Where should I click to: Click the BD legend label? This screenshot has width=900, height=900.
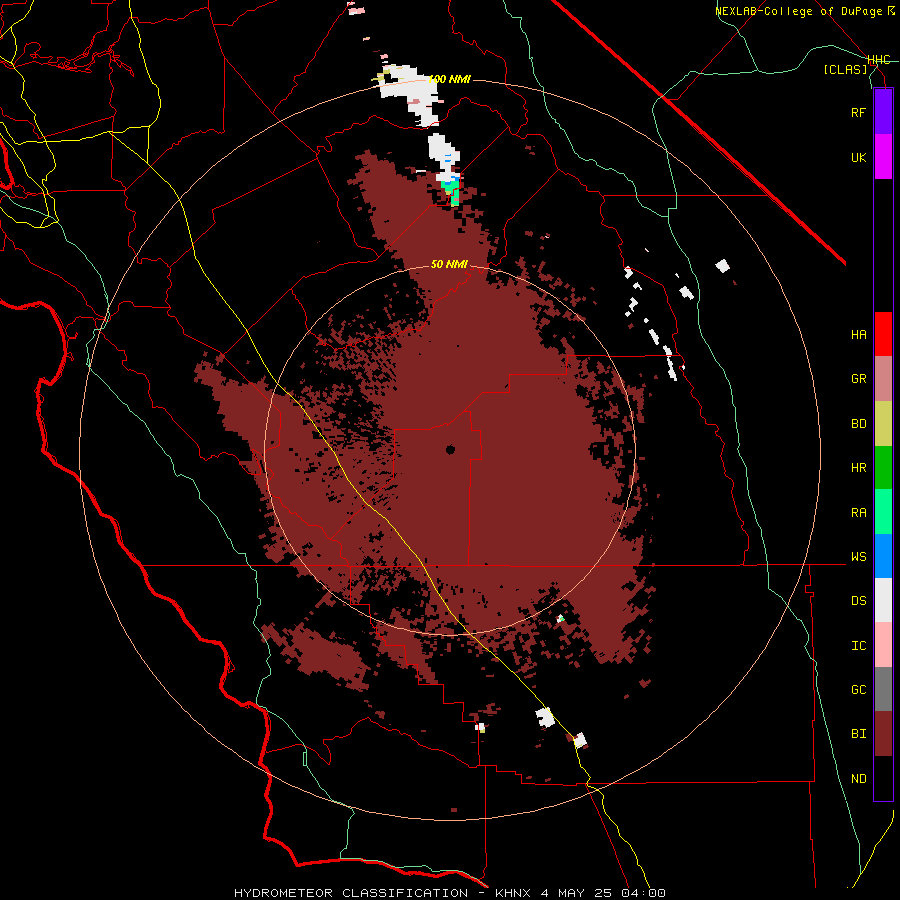coord(859,424)
